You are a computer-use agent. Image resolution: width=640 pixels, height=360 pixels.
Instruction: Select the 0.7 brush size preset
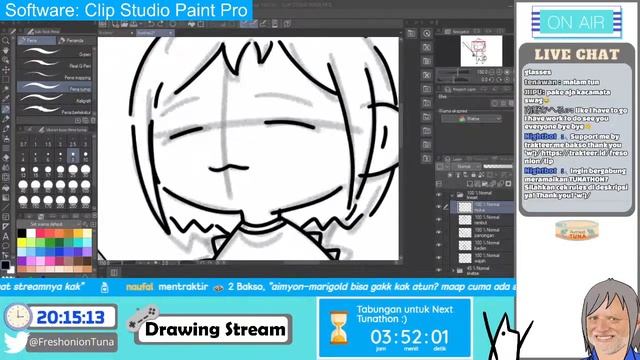(23, 144)
